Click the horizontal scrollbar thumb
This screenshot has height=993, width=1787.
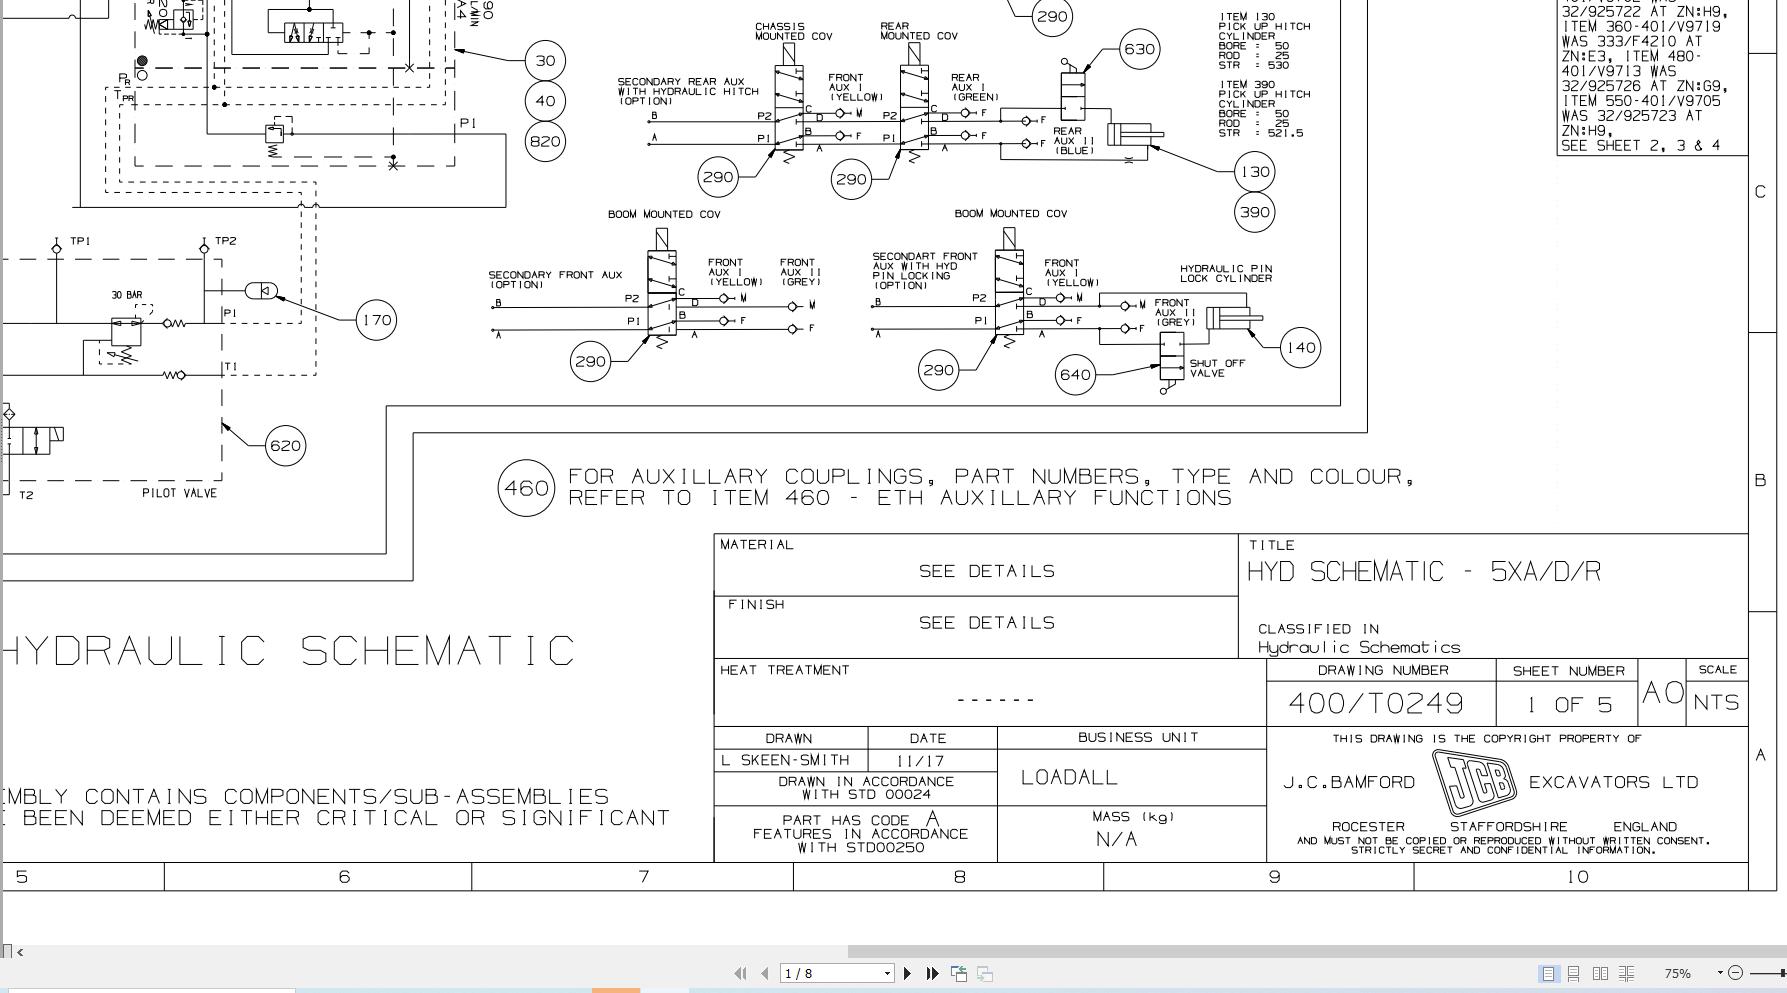tap(1317, 951)
